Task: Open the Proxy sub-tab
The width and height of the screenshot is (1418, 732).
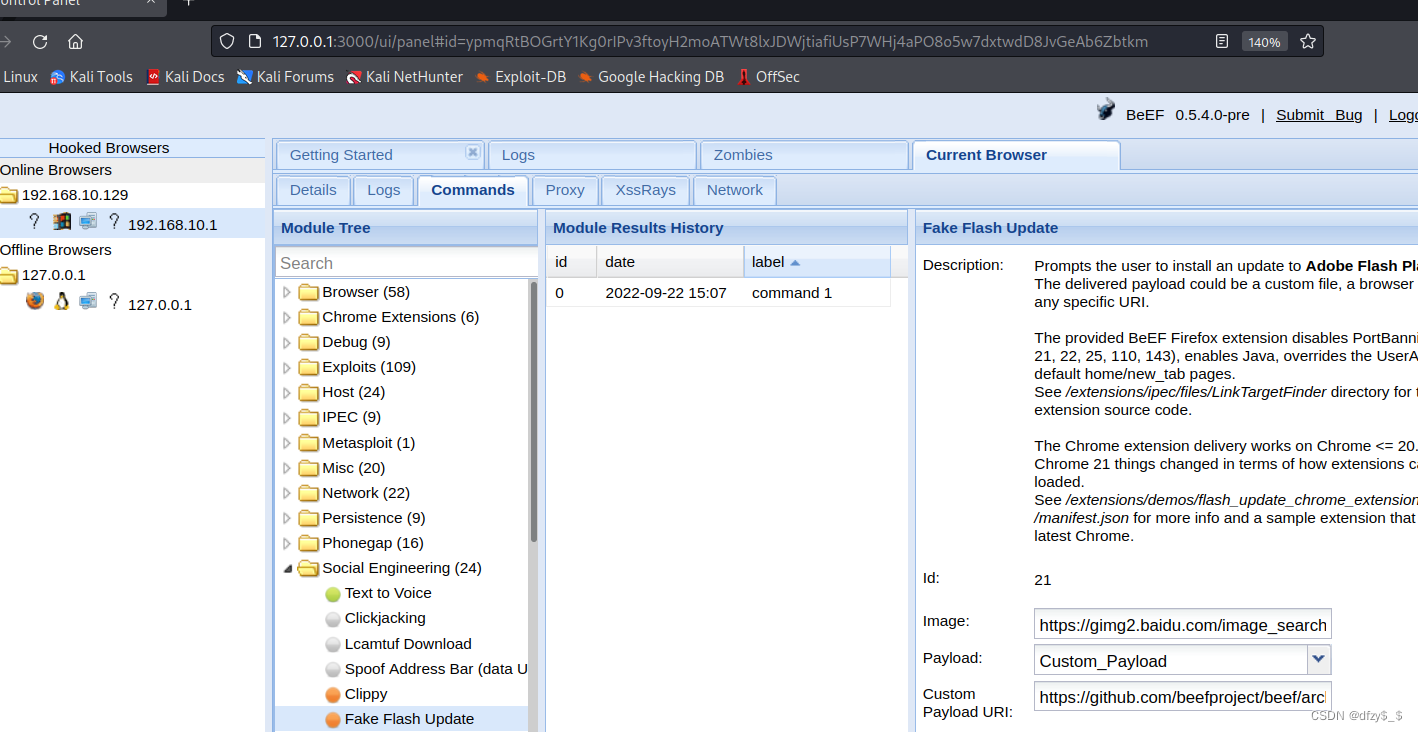Action: pyautogui.click(x=565, y=190)
